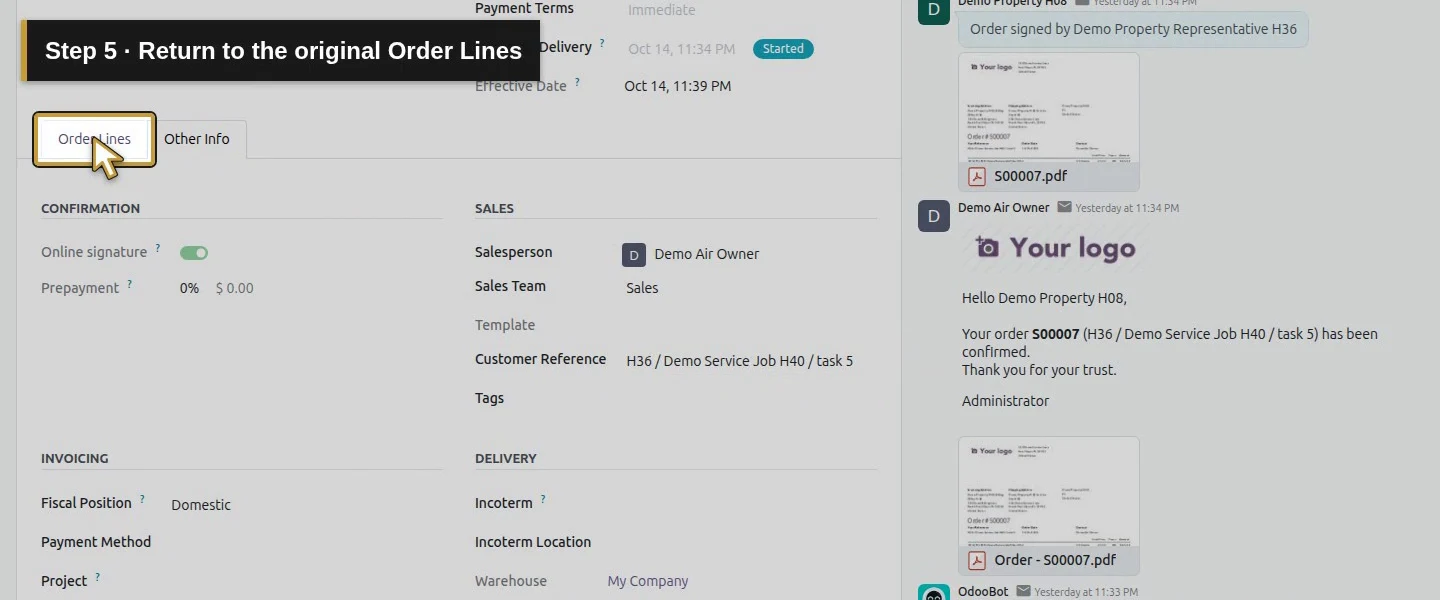Click the Order signed by Demo Property message
The image size is (1440, 600).
coord(1133,29)
